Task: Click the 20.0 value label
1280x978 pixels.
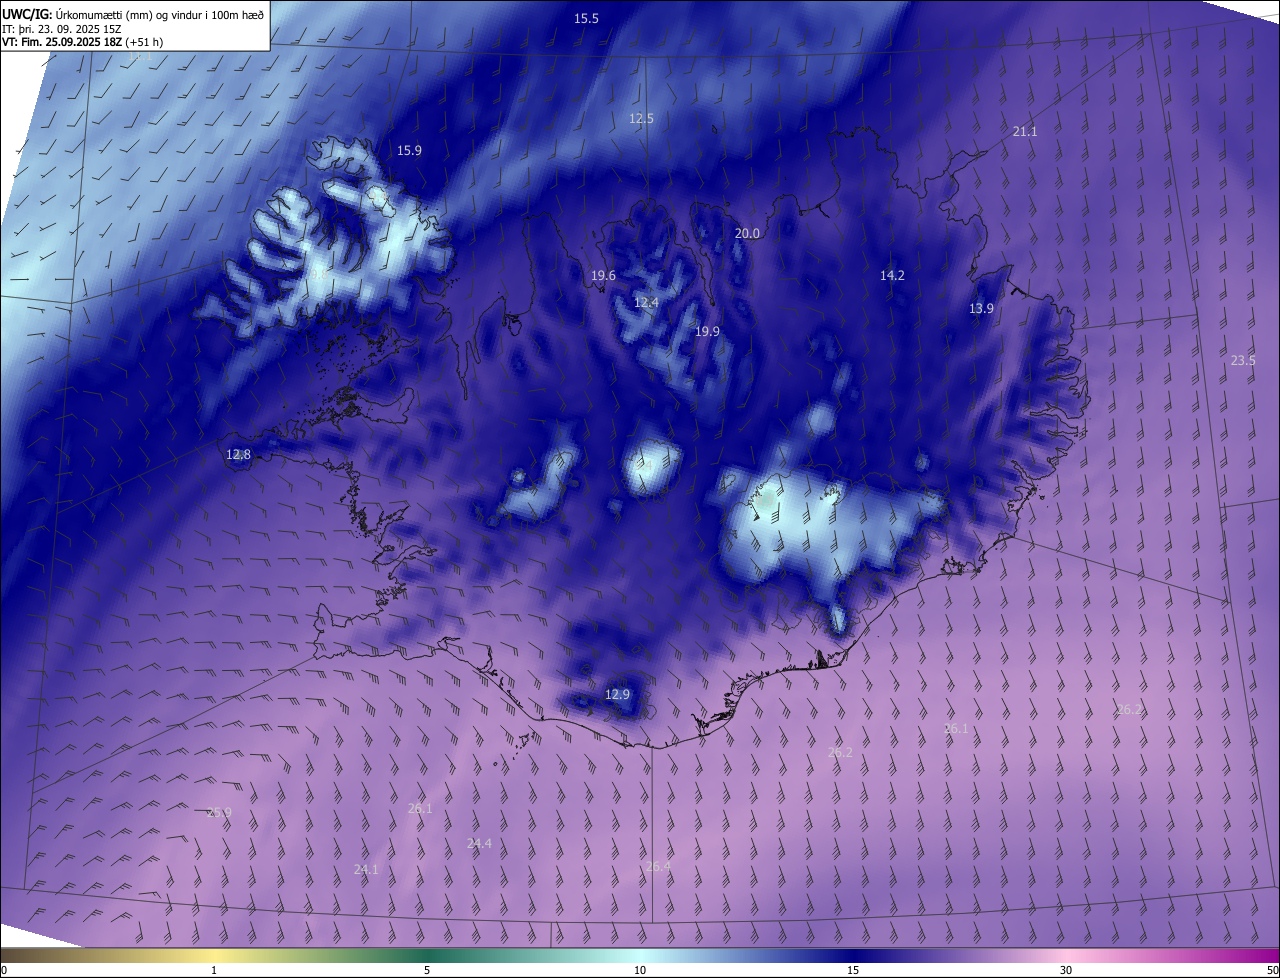Action: click(x=747, y=233)
